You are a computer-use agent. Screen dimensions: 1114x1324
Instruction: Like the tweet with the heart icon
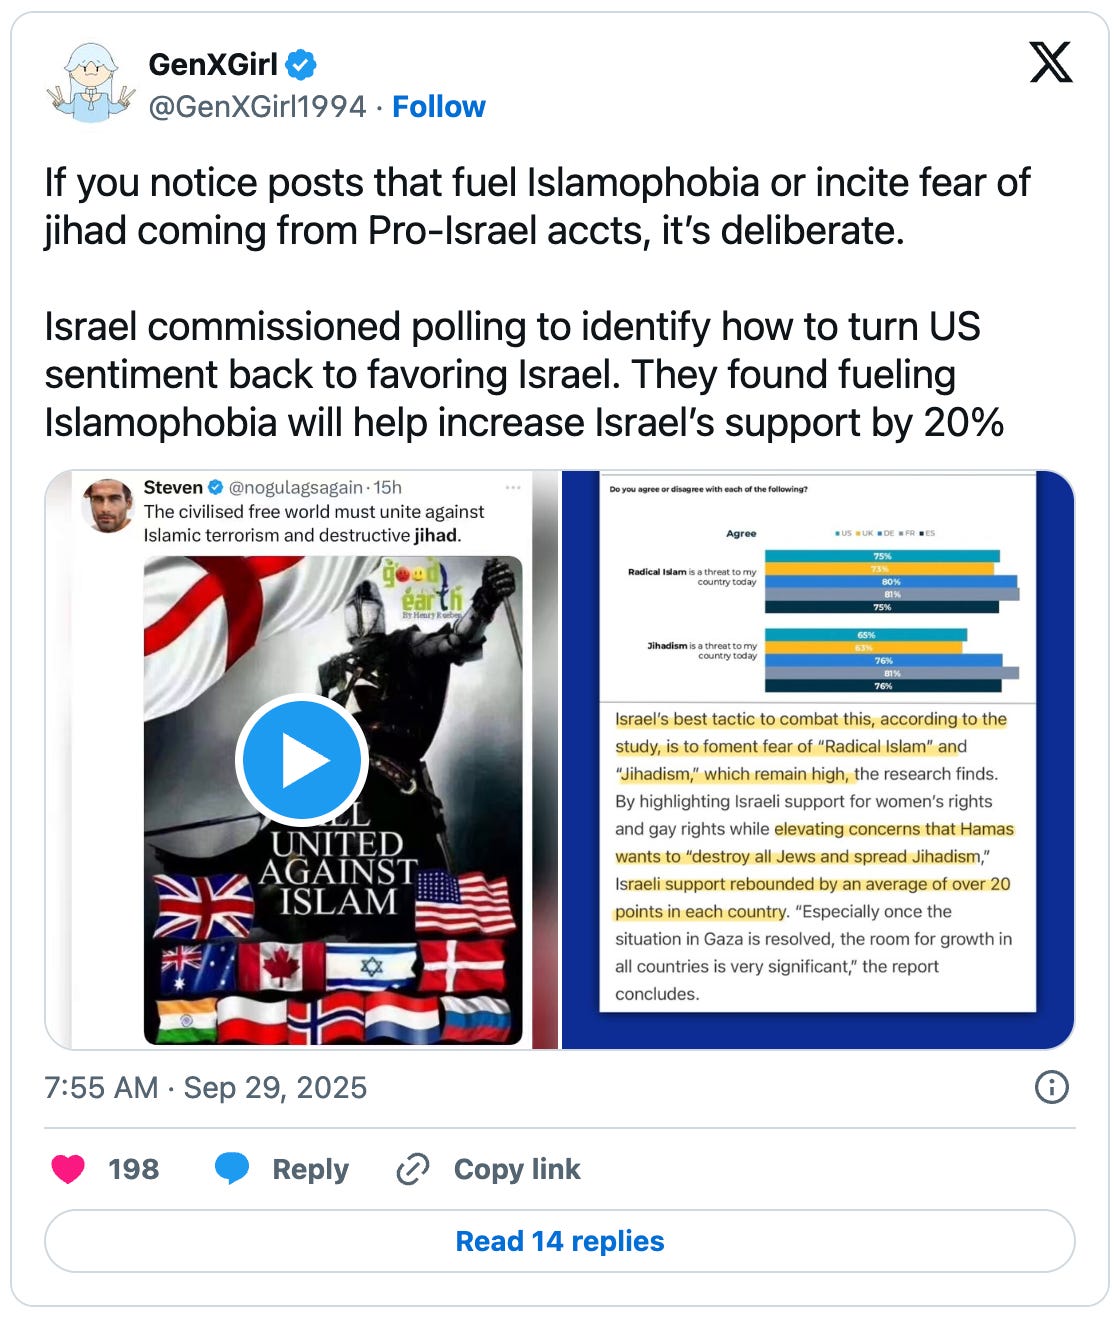pyautogui.click(x=68, y=1169)
